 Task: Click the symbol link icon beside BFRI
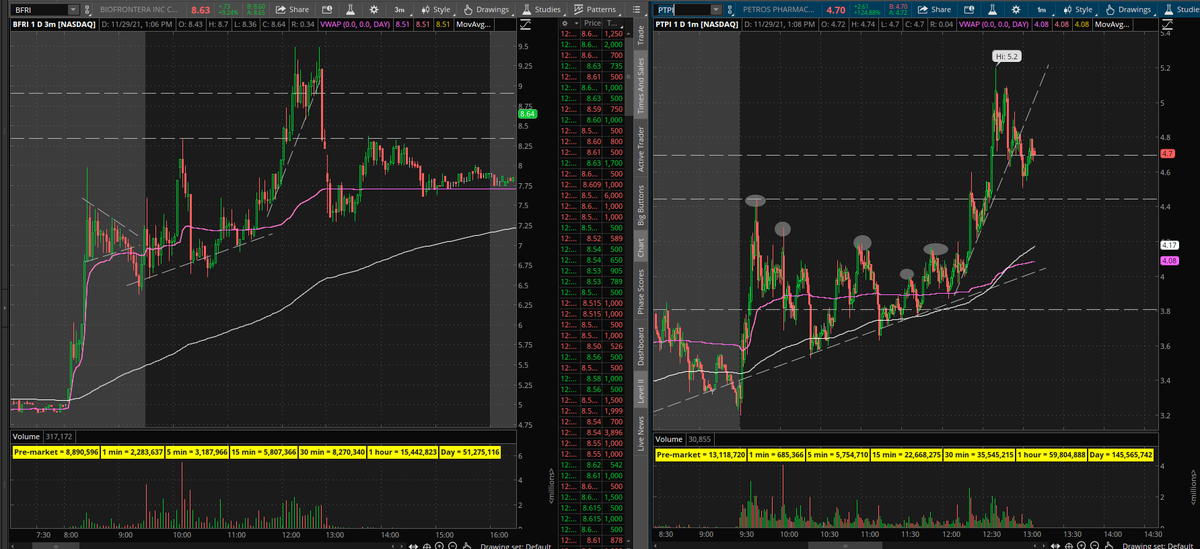click(x=89, y=9)
